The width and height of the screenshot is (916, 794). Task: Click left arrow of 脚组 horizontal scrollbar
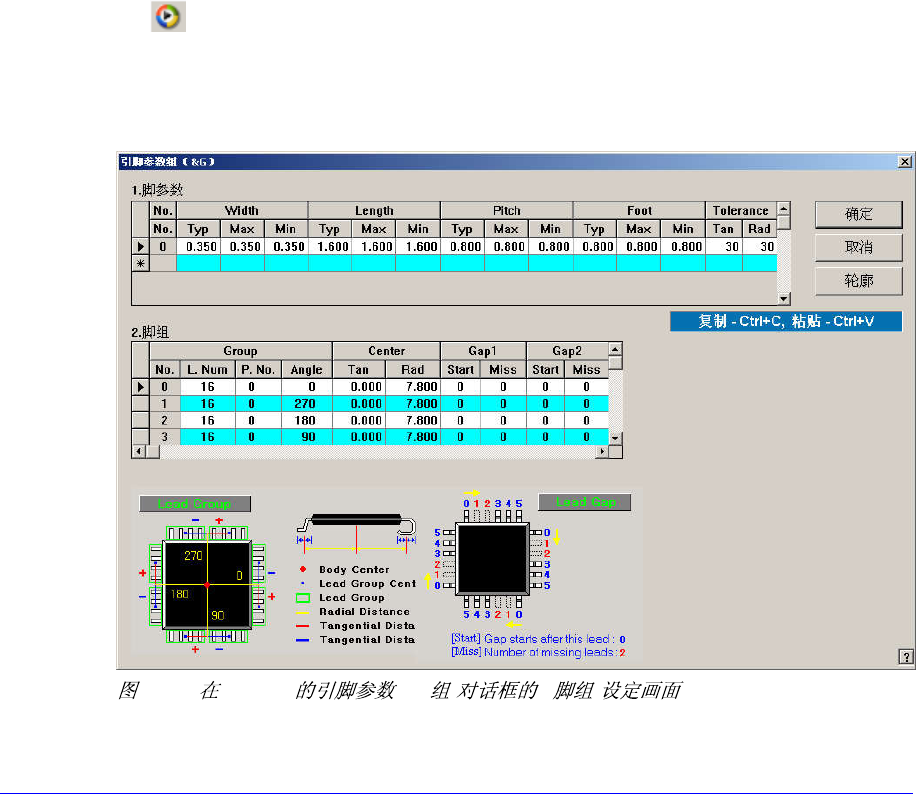pyautogui.click(x=138, y=452)
